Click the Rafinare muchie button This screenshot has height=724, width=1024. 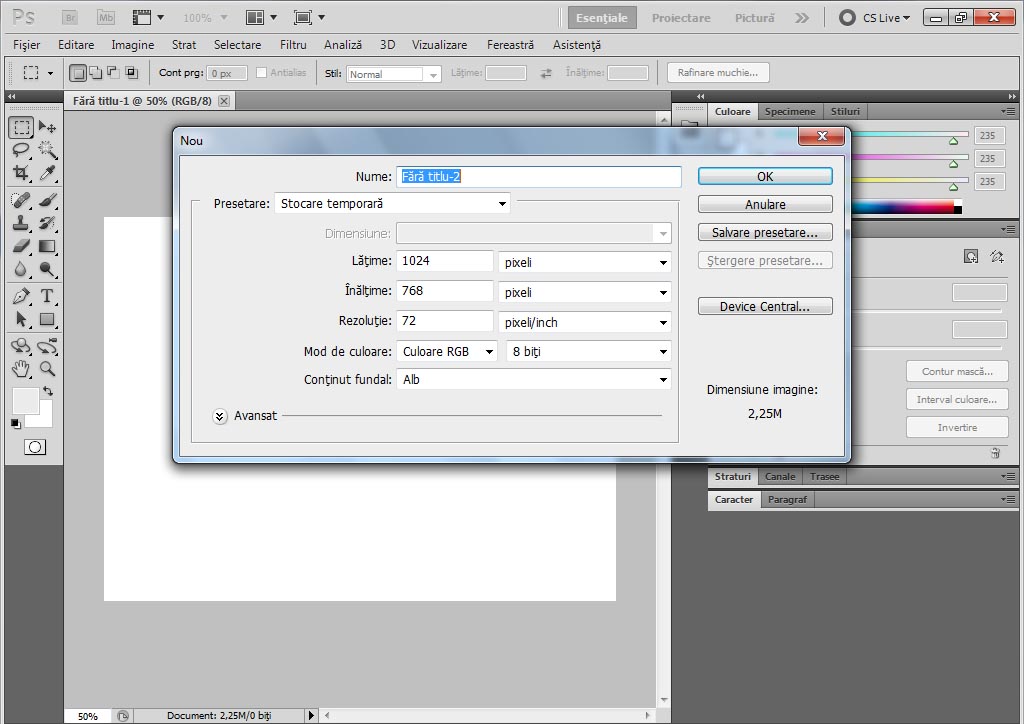pyautogui.click(x=718, y=72)
